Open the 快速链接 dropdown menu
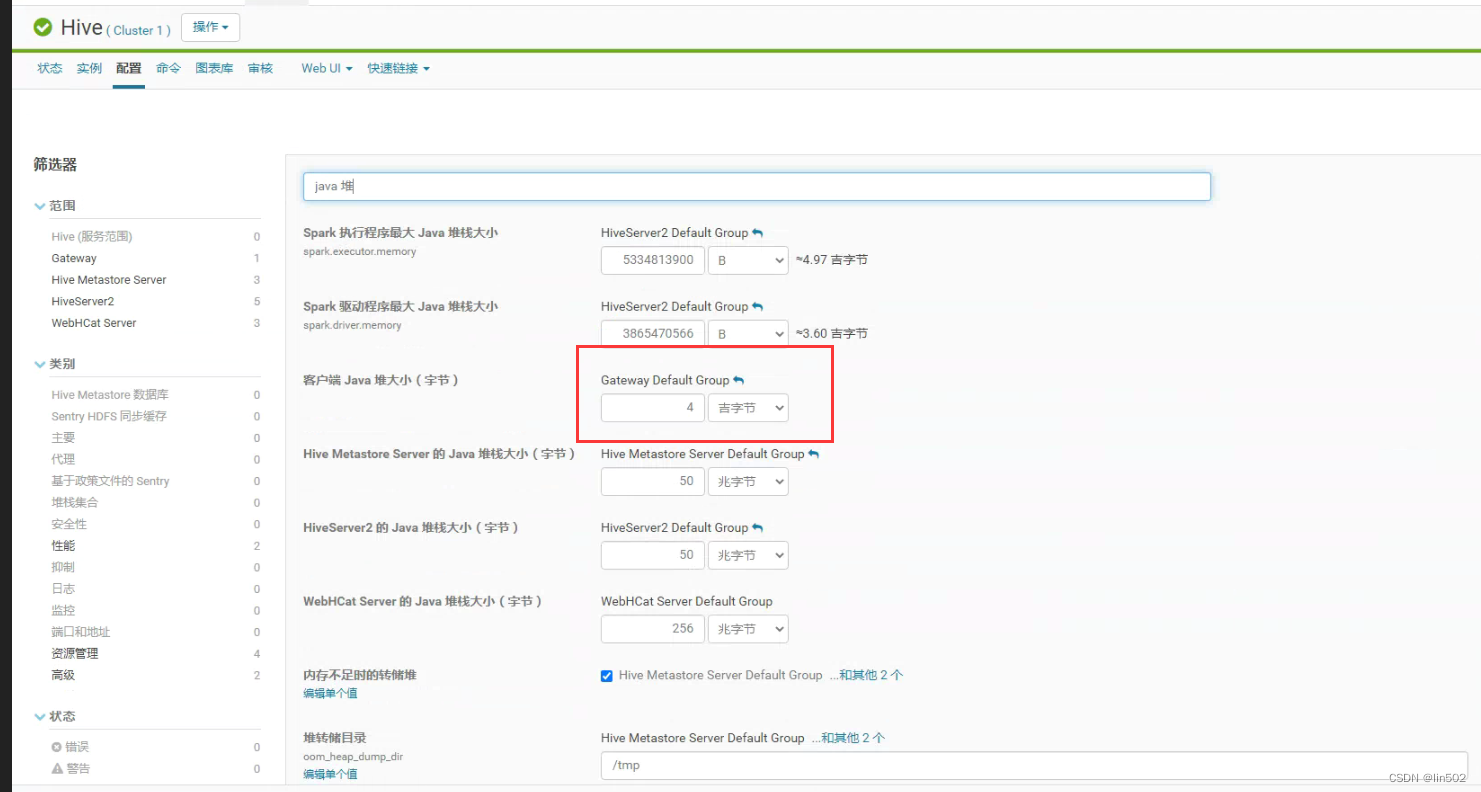Image resolution: width=1481 pixels, height=792 pixels. pyautogui.click(x=398, y=68)
